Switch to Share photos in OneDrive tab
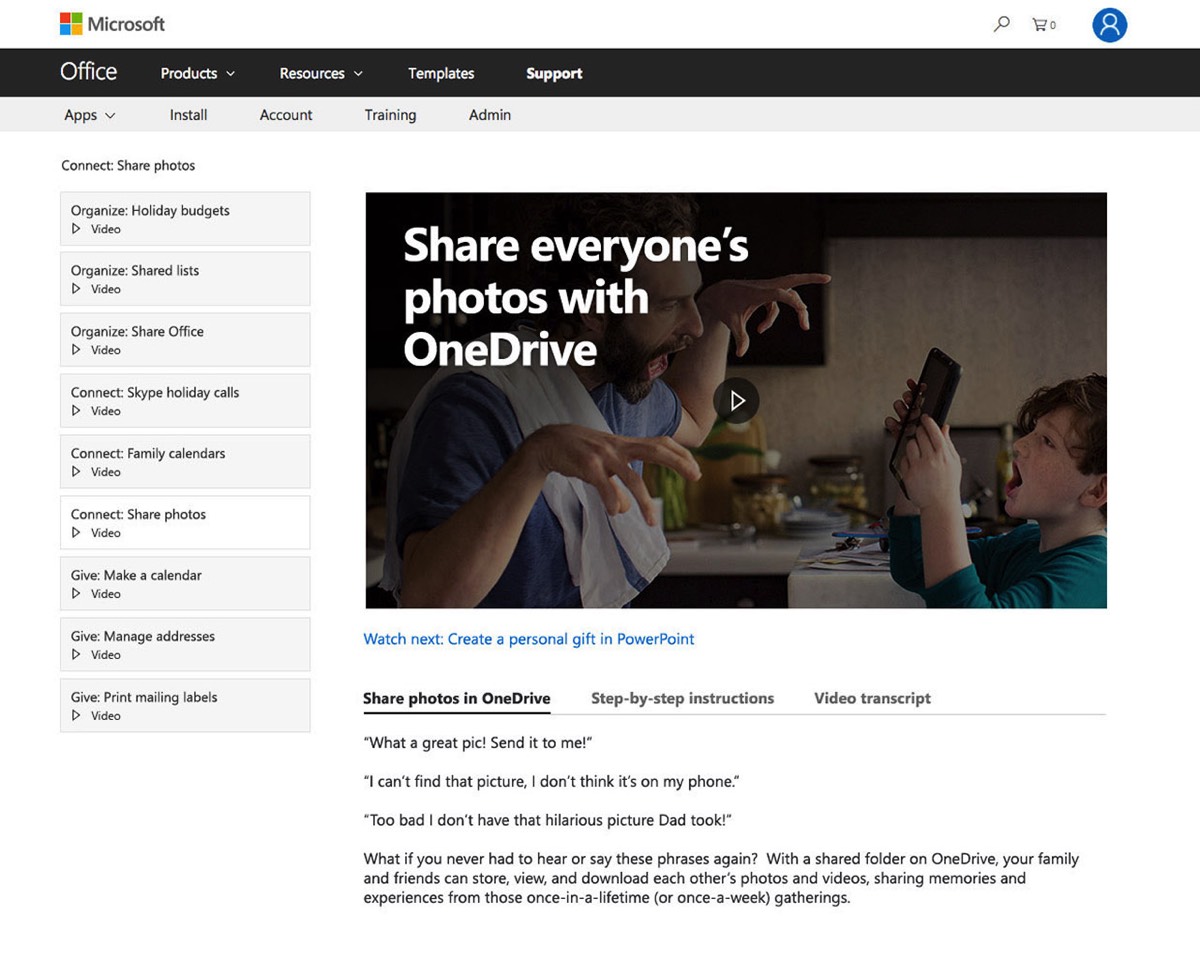 coord(457,699)
